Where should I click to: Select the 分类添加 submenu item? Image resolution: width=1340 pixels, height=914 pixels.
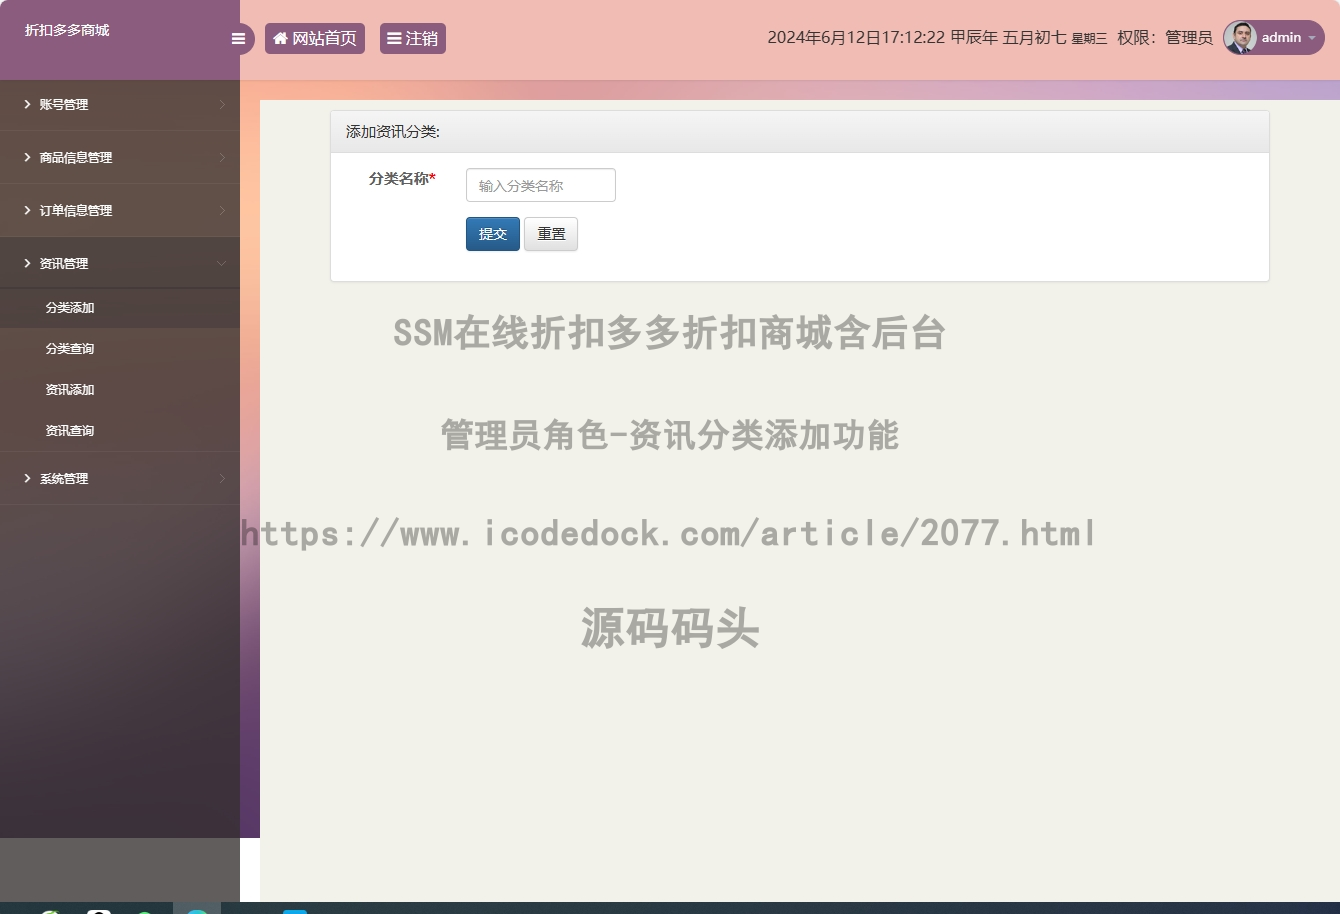[120, 308]
